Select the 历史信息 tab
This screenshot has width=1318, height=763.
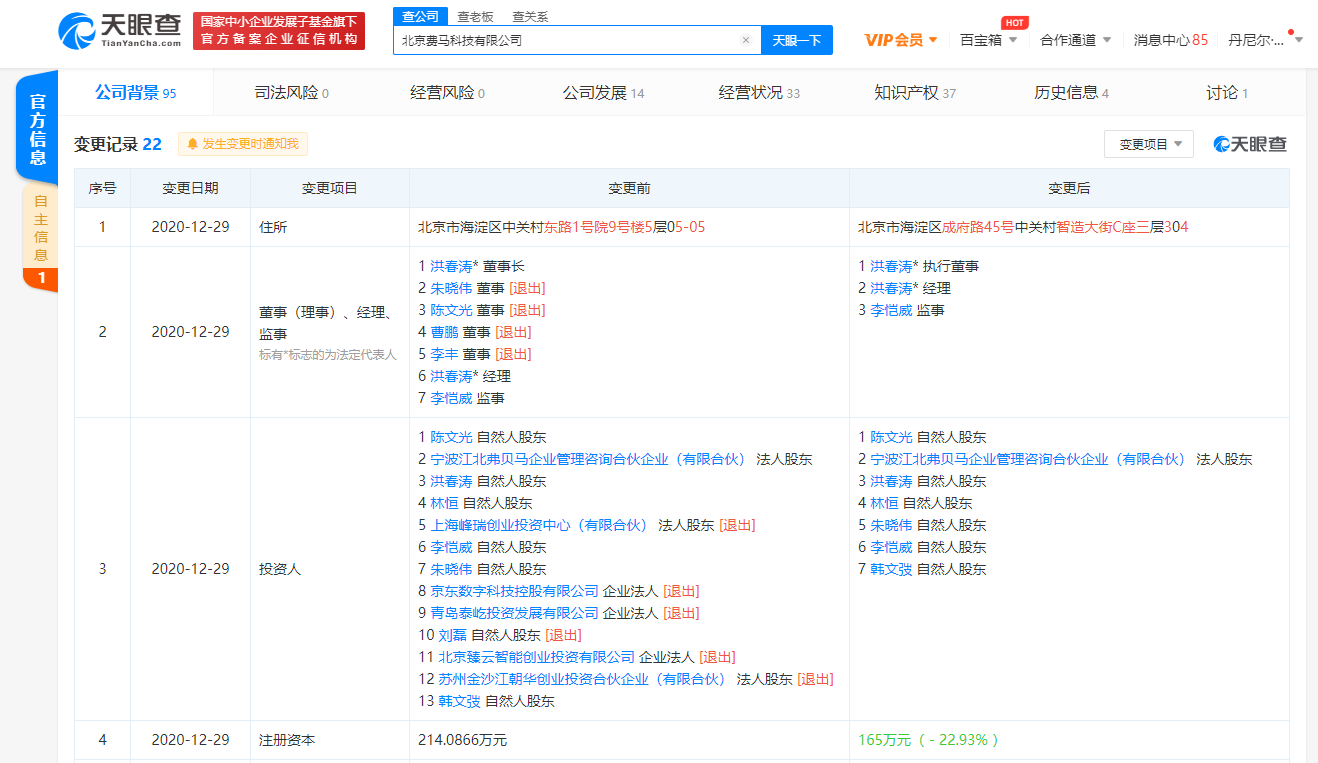coord(1071,93)
